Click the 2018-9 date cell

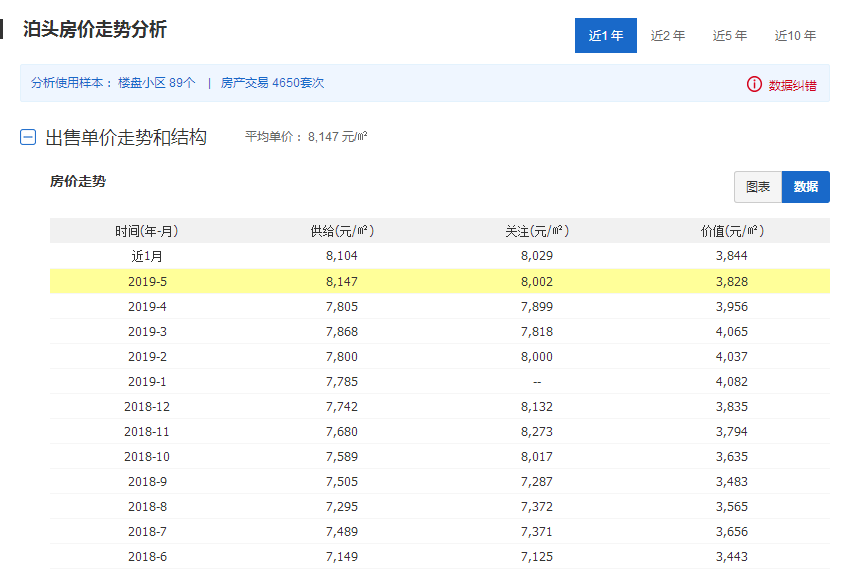point(147,482)
